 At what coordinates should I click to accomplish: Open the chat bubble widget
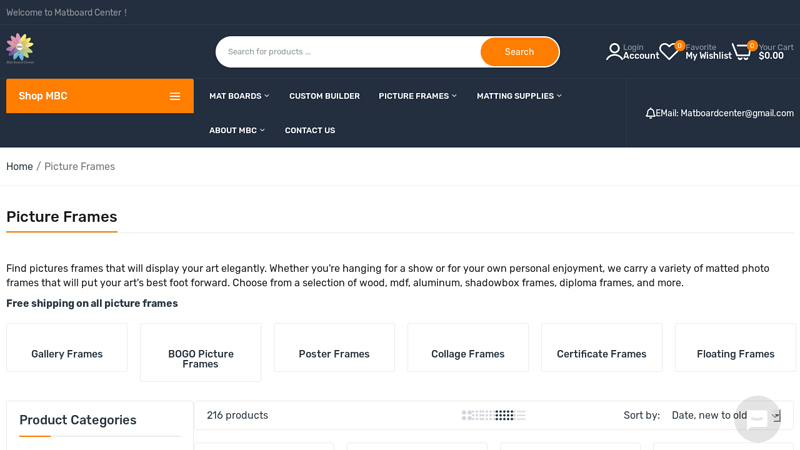[x=757, y=419]
